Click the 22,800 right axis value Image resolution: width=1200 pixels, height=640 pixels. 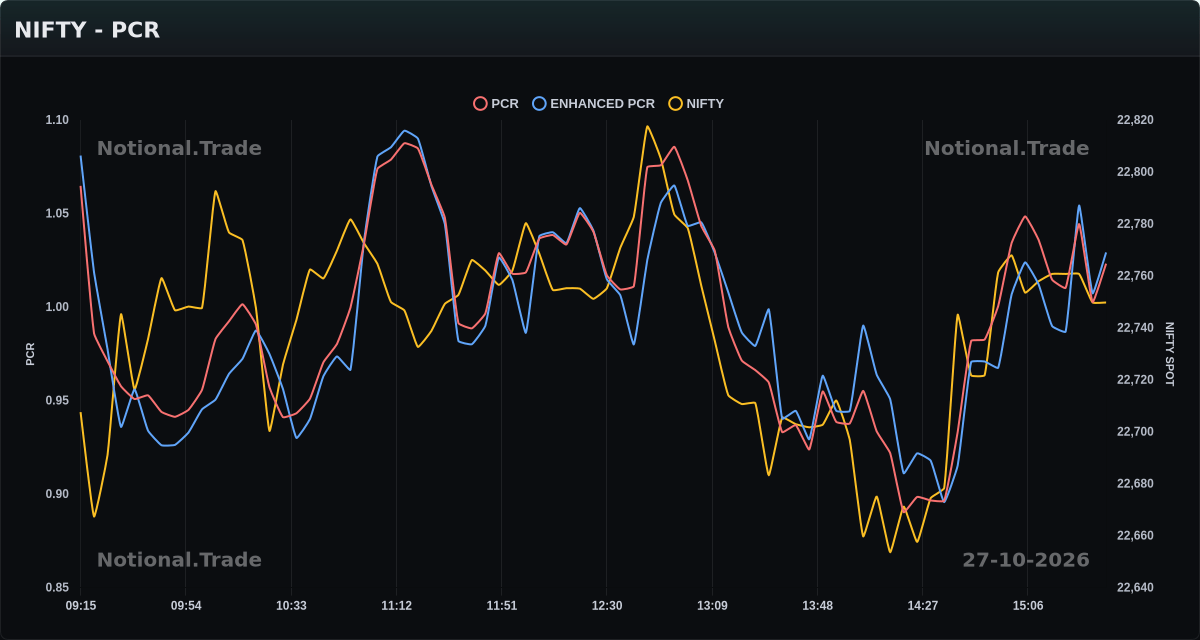[1135, 172]
